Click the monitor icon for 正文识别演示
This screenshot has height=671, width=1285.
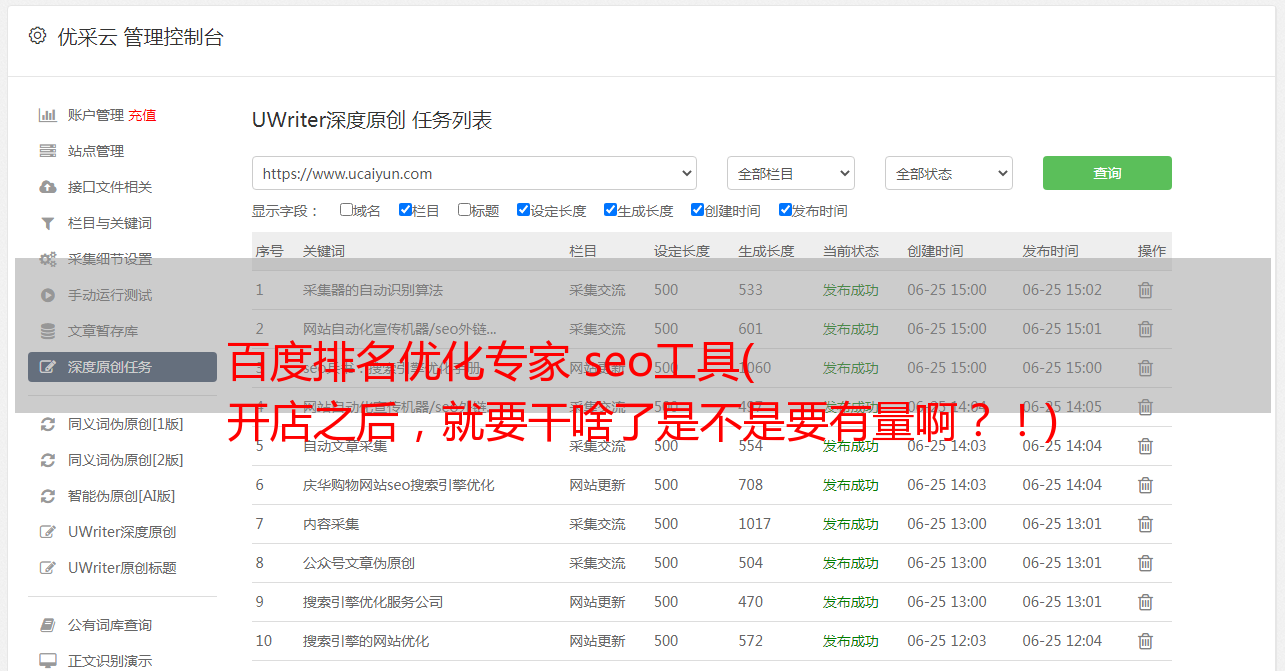pos(47,661)
